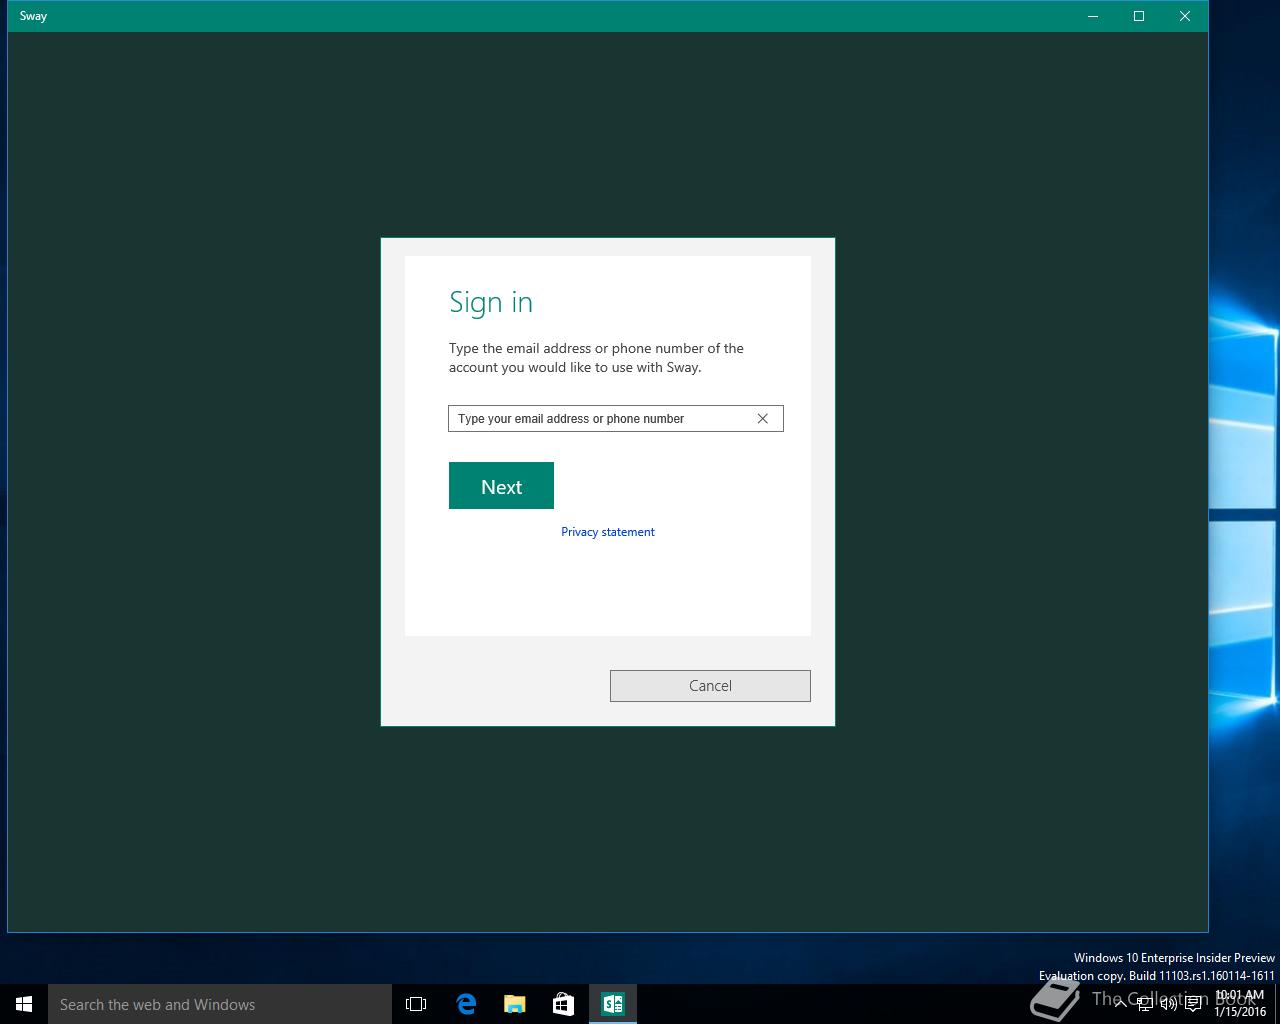Open File Explorer from the taskbar
This screenshot has width=1280, height=1024.
tap(514, 1004)
